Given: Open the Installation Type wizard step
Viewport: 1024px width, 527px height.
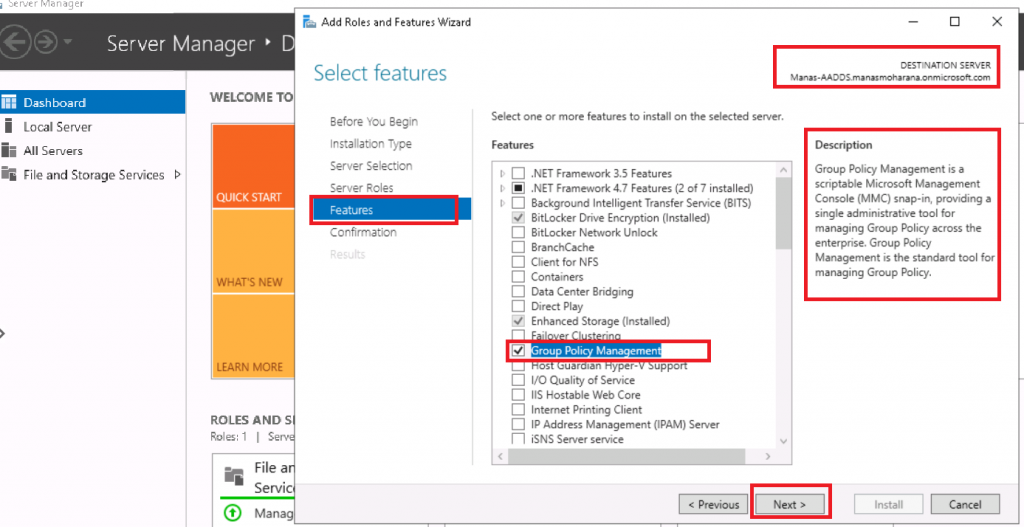Looking at the screenshot, I should point(370,144).
